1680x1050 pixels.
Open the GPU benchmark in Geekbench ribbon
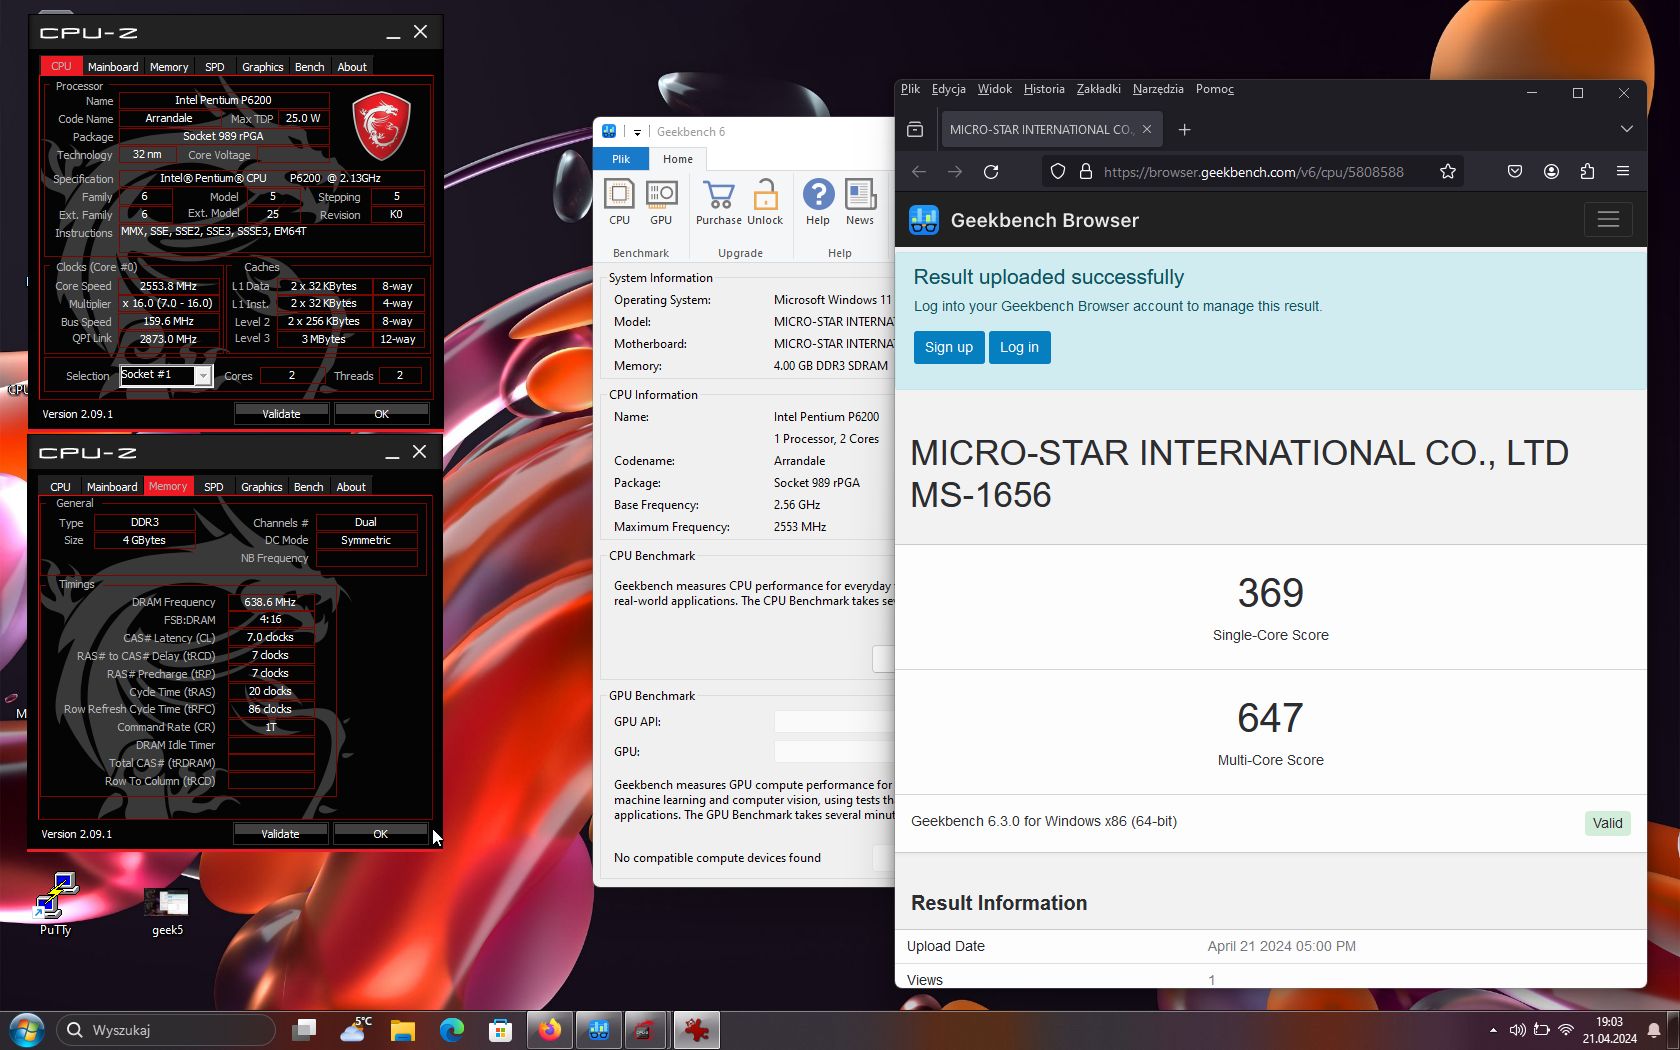point(661,202)
